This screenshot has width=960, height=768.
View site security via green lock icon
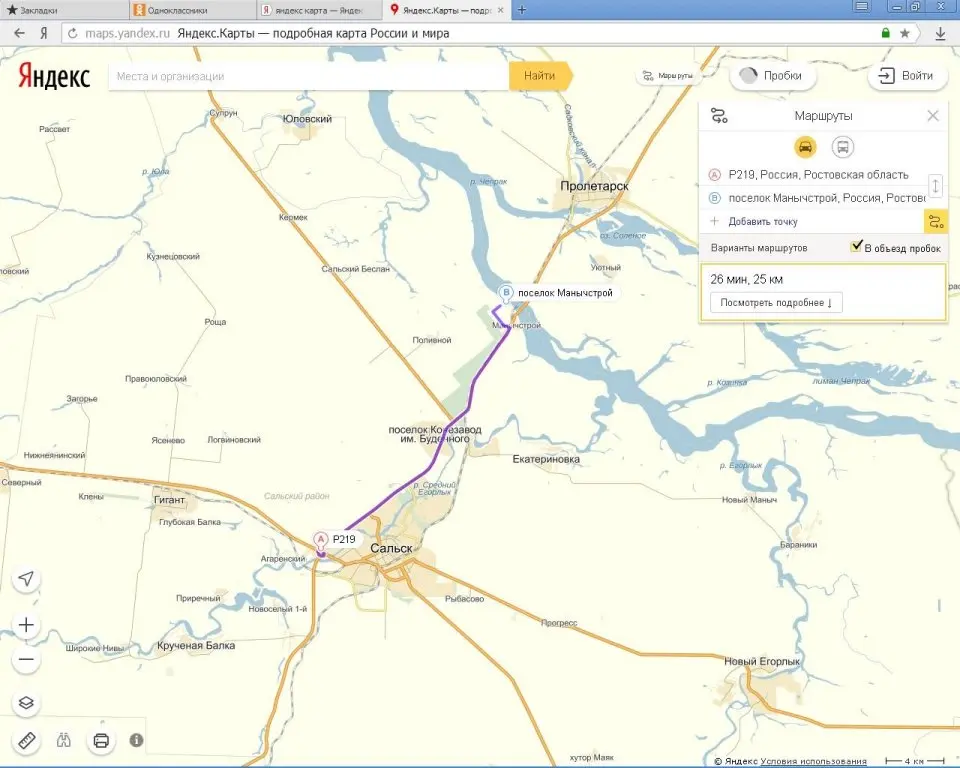click(885, 33)
